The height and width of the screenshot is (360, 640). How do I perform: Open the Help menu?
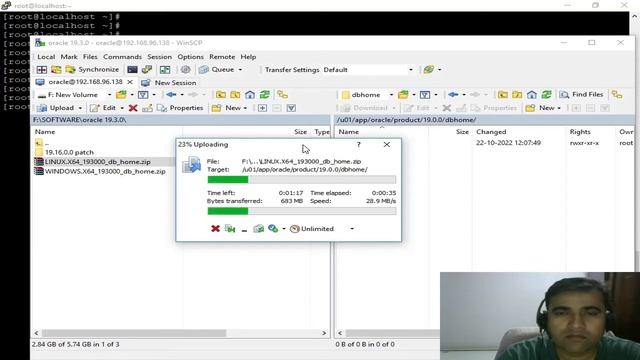pos(248,57)
